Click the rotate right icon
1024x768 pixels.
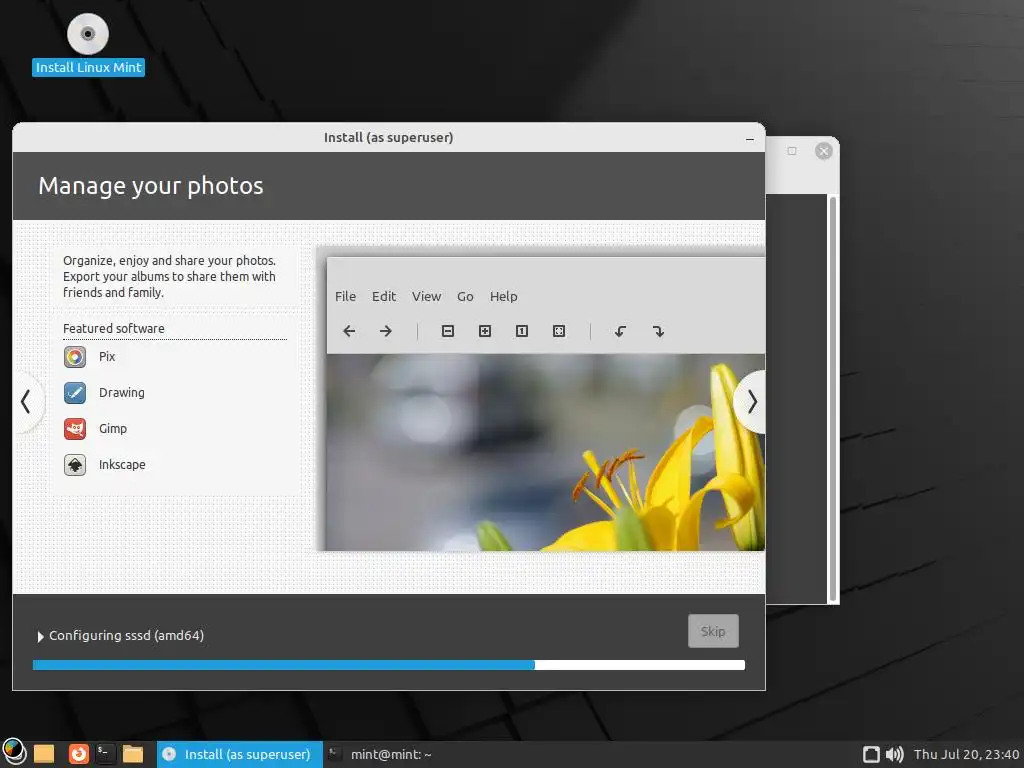tap(658, 331)
